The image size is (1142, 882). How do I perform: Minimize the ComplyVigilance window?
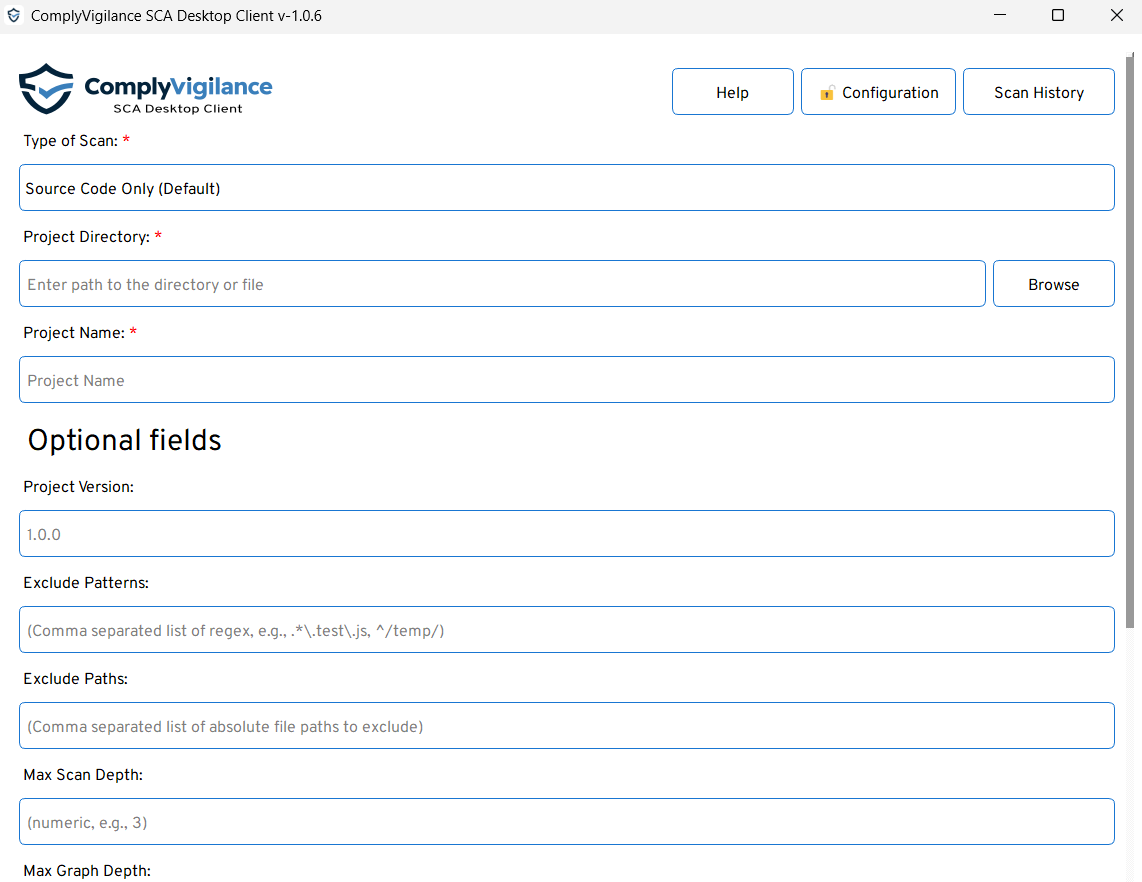pyautogui.click(x=998, y=16)
